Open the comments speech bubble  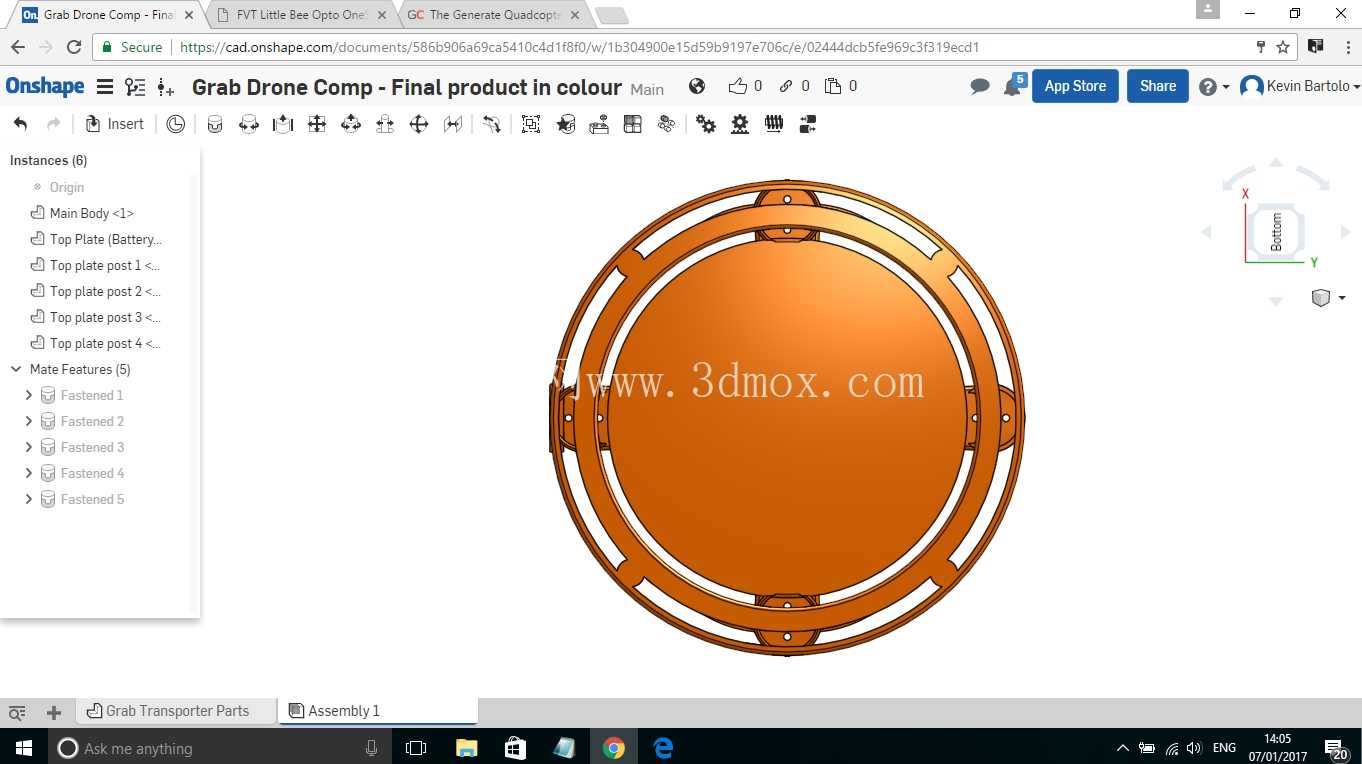point(980,87)
